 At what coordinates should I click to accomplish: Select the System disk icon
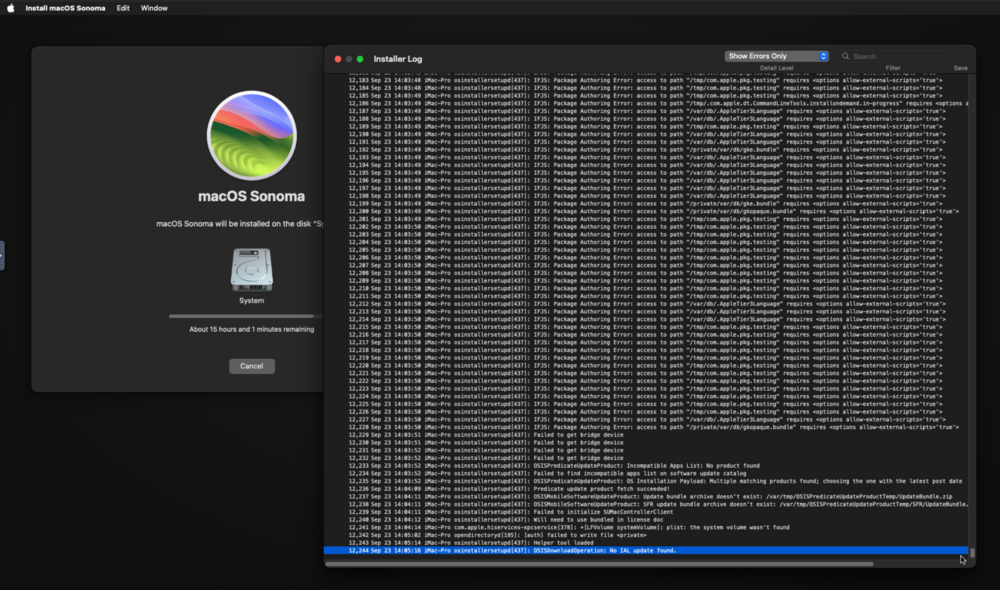tap(251, 270)
